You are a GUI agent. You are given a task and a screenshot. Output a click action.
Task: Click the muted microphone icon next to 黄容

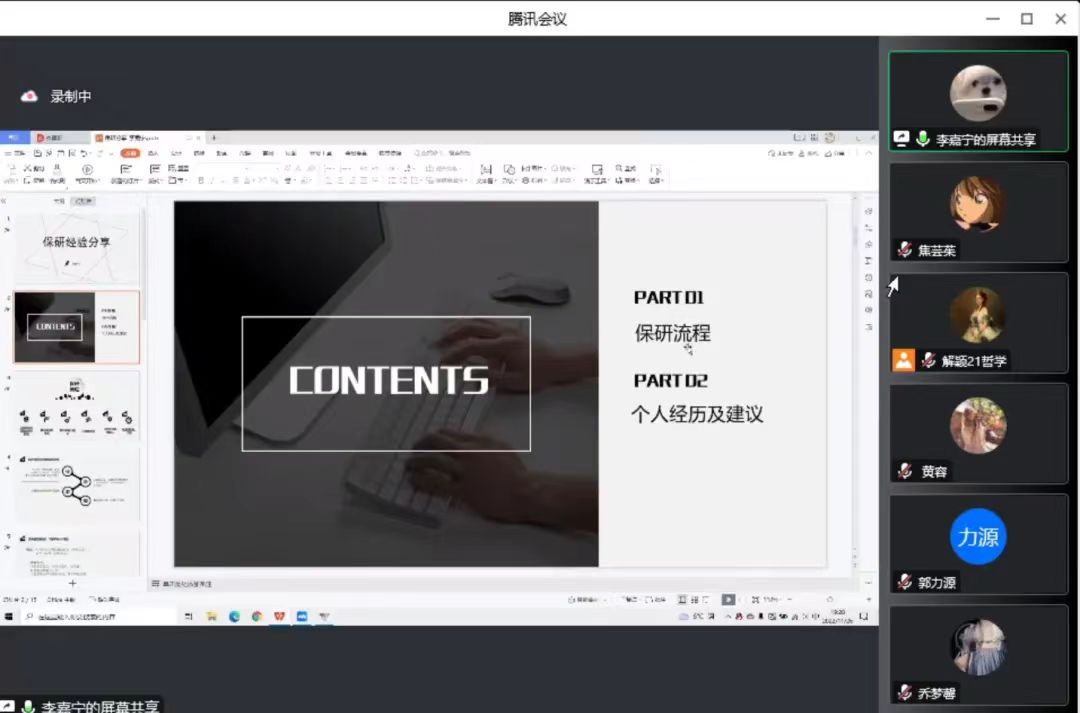[905, 471]
